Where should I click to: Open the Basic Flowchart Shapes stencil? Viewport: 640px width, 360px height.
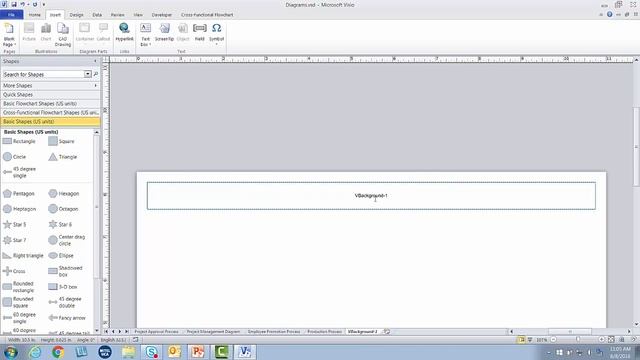point(50,104)
